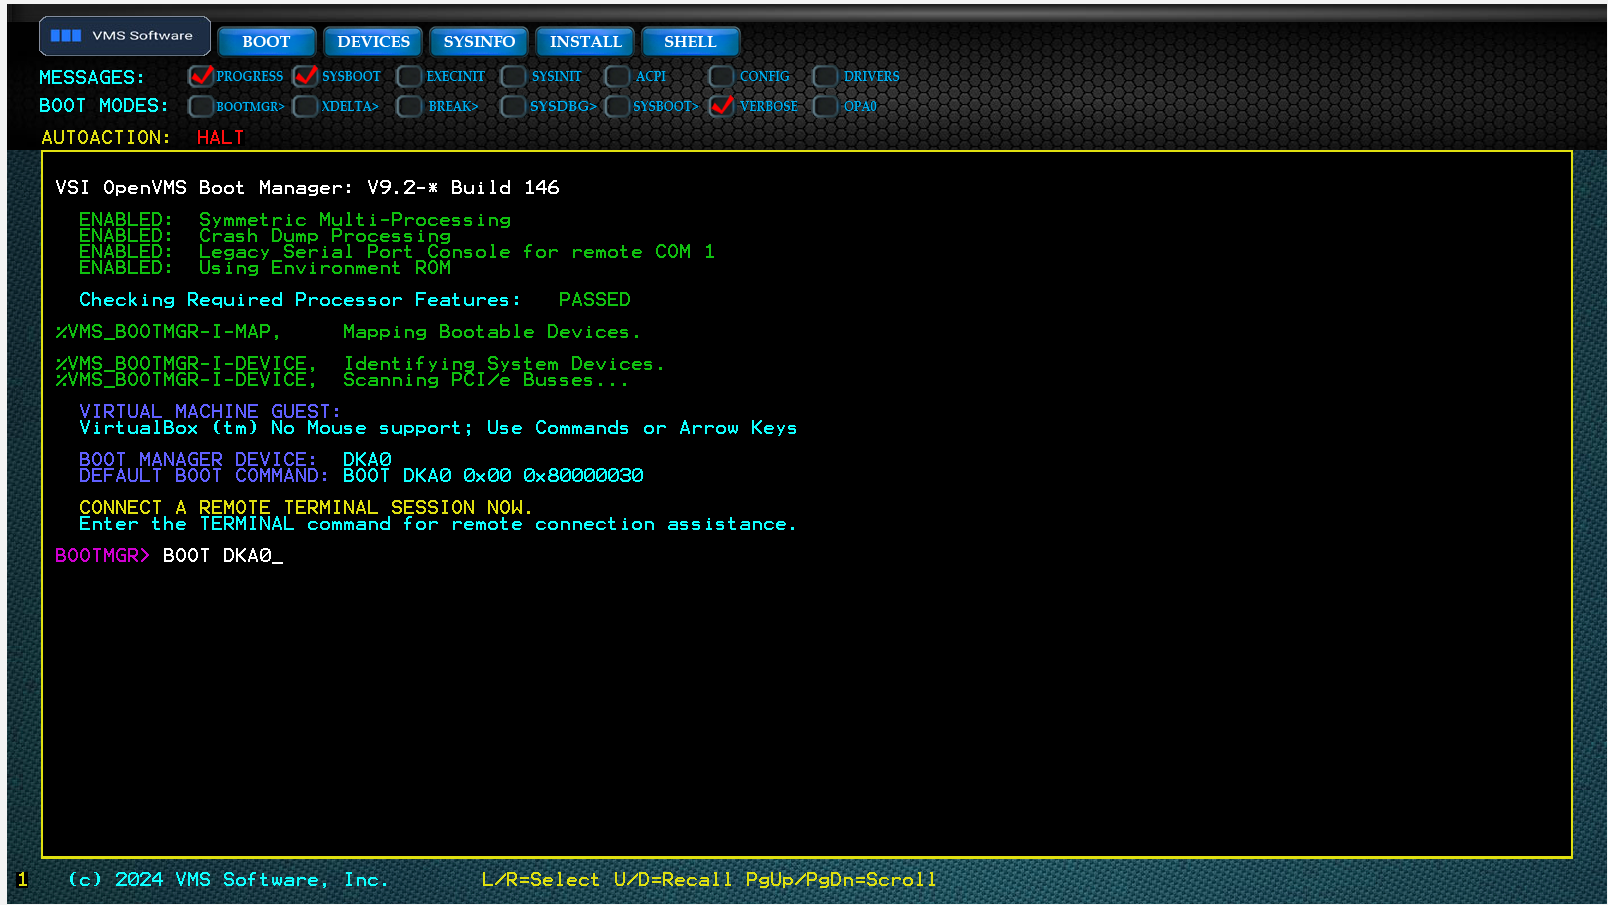Click 'DEFAULT BOOT COMMAND:' label
This screenshot has height=905, width=1608.
tap(204, 476)
